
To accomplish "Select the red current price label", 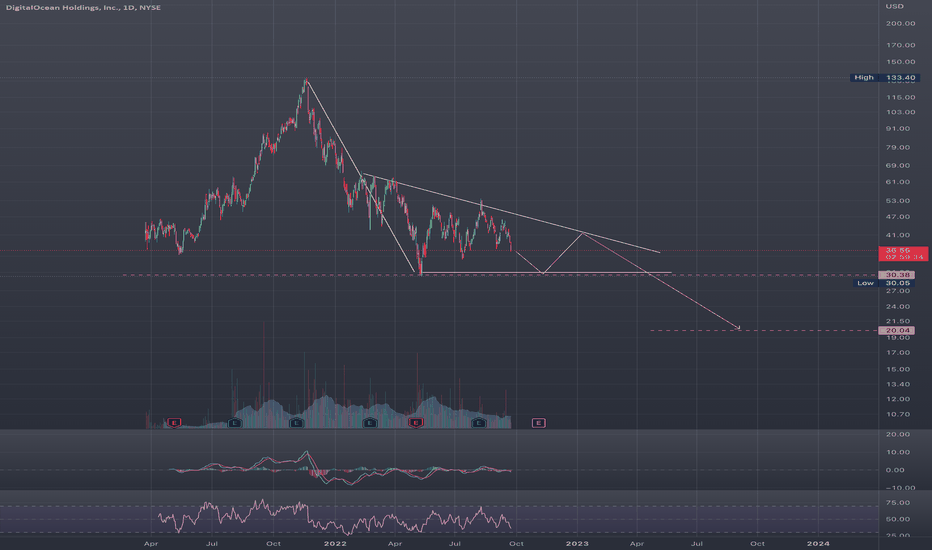I will (903, 254).
